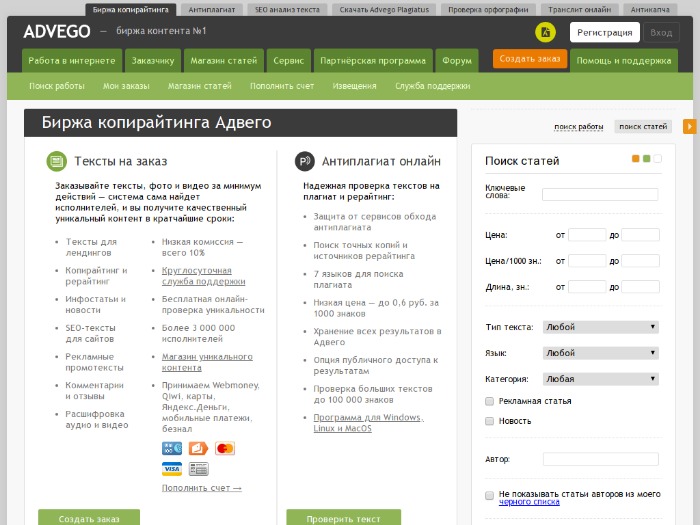Open the Партнёрская программа menu
The image size is (700, 525).
(x=373, y=61)
